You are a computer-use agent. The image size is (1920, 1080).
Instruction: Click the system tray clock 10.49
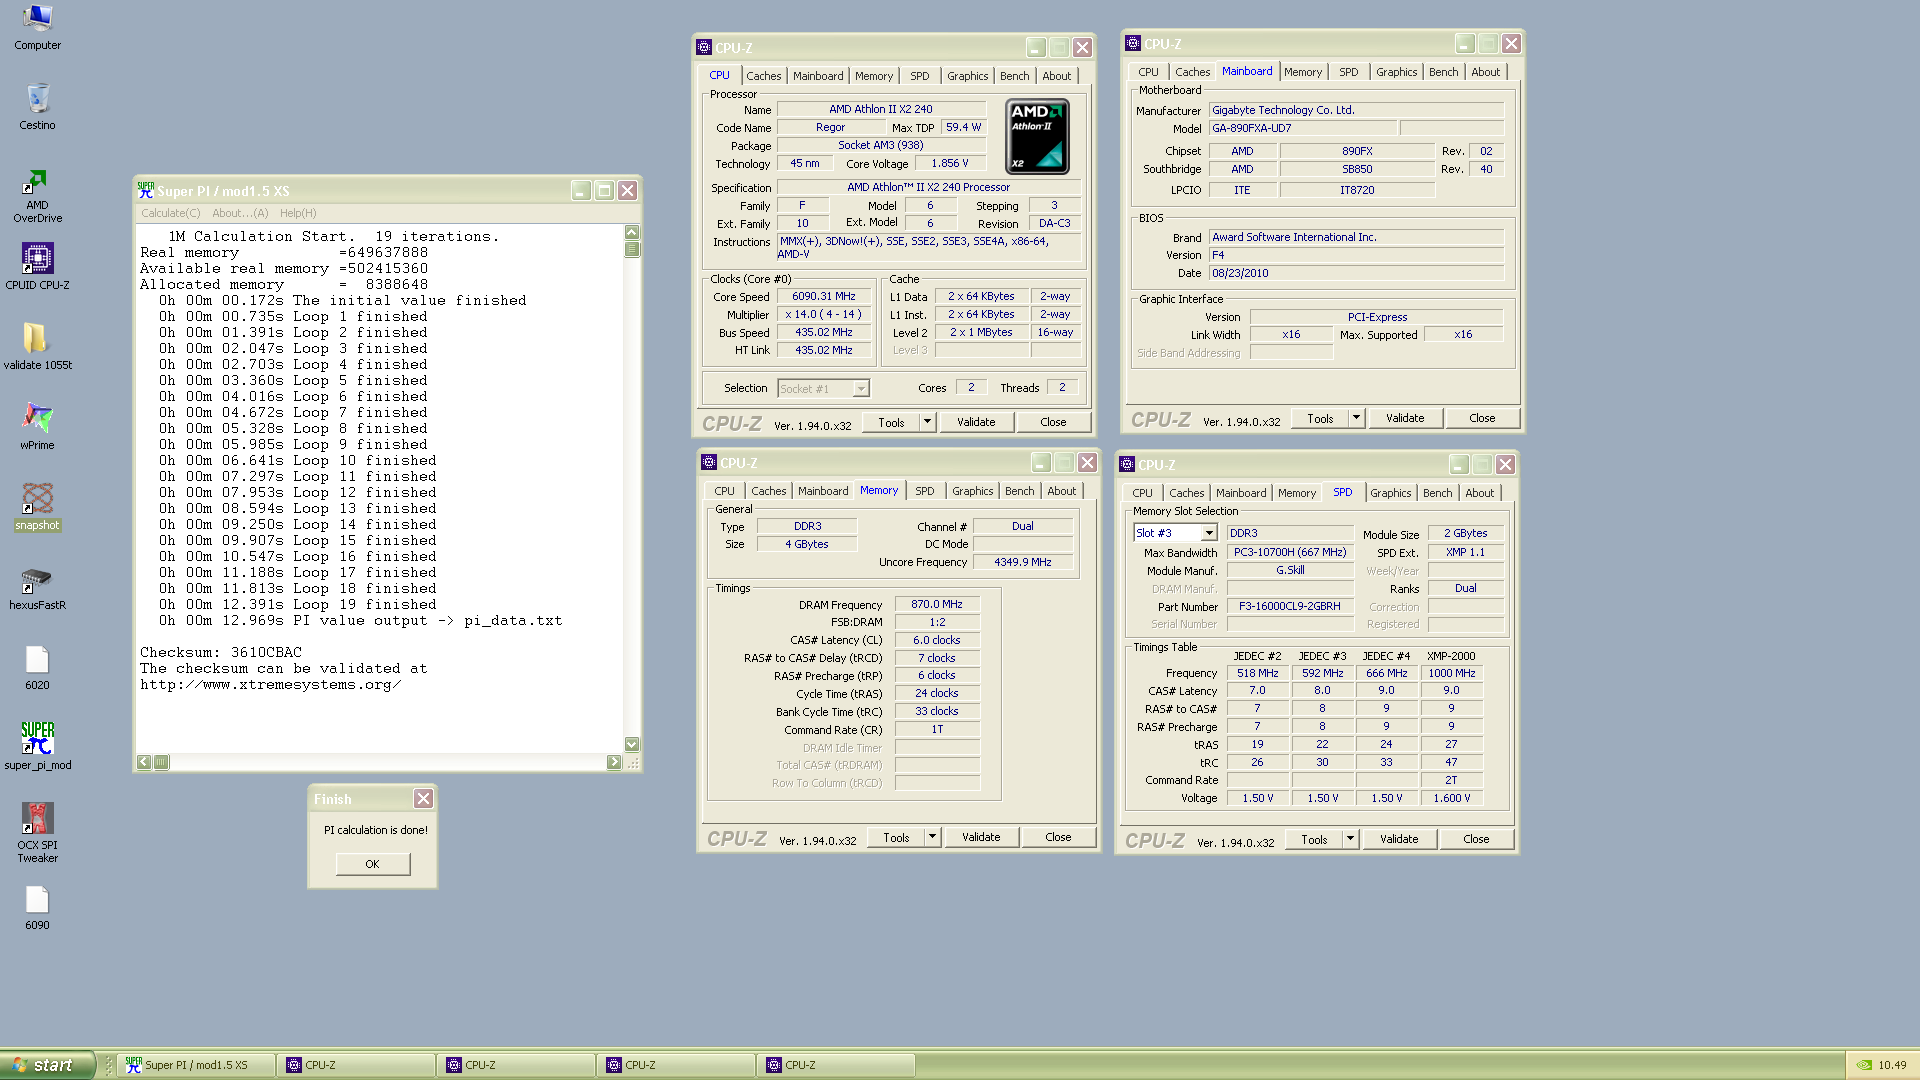(x=1892, y=1065)
